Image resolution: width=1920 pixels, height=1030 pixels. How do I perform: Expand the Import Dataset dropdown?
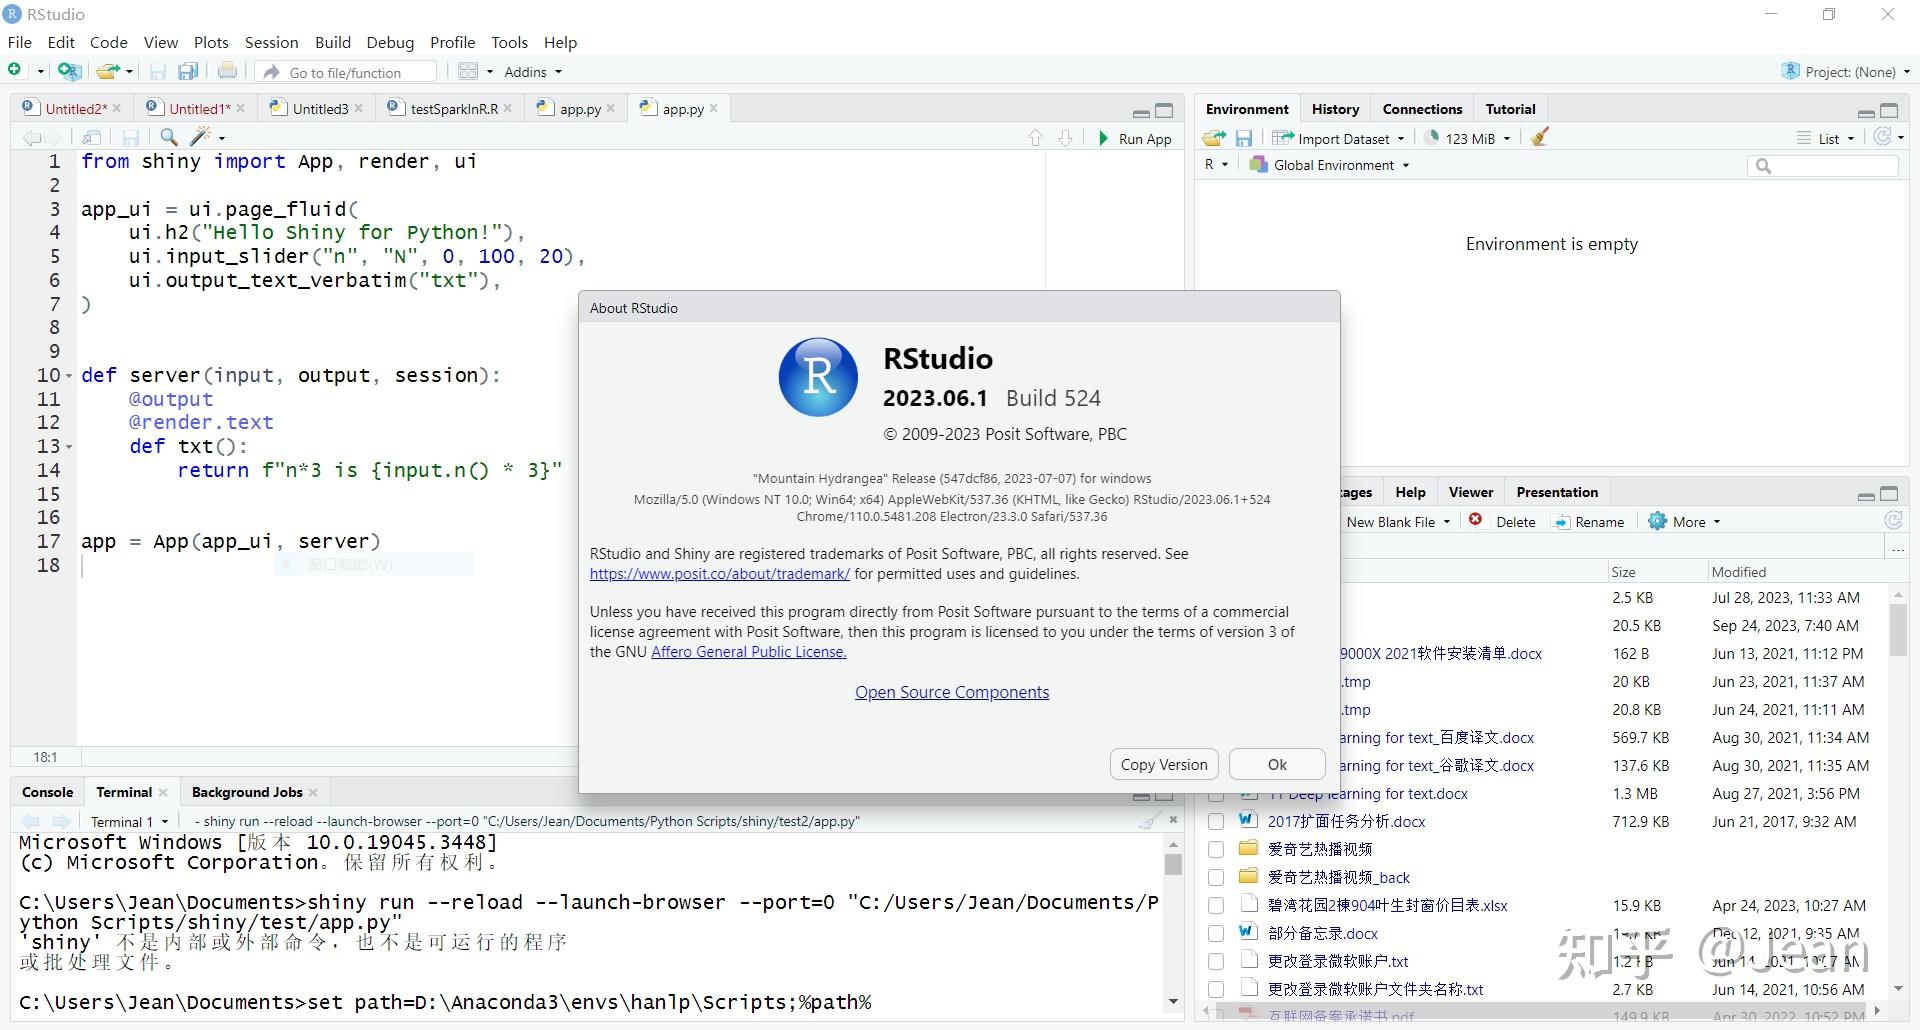[1338, 138]
